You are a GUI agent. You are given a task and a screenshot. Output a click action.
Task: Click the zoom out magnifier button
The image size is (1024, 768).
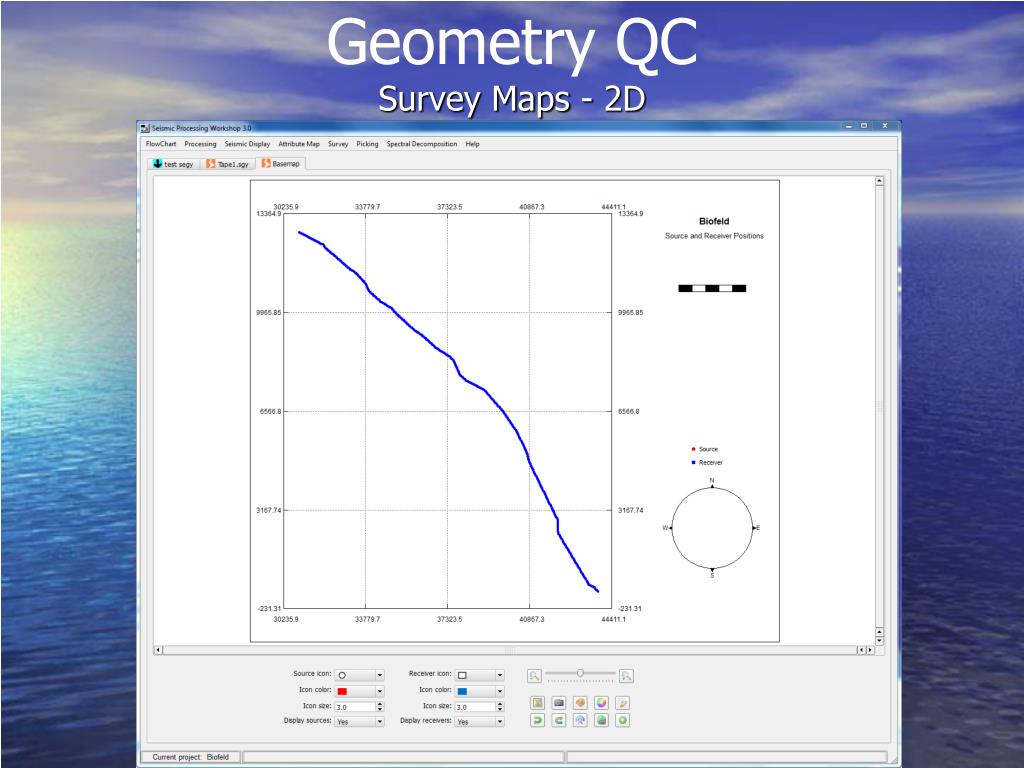coord(534,676)
